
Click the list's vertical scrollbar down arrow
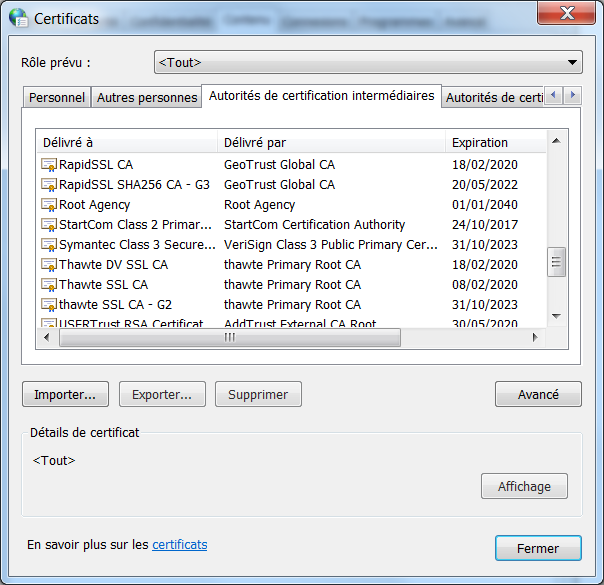pyautogui.click(x=556, y=316)
